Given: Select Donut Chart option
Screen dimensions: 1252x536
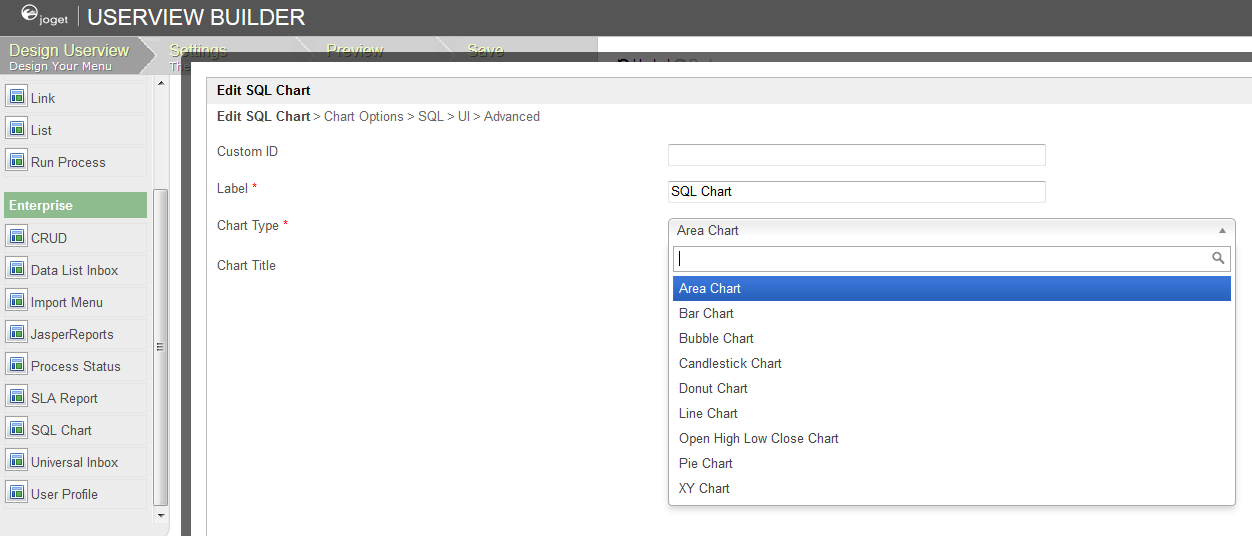Looking at the screenshot, I should [x=713, y=388].
